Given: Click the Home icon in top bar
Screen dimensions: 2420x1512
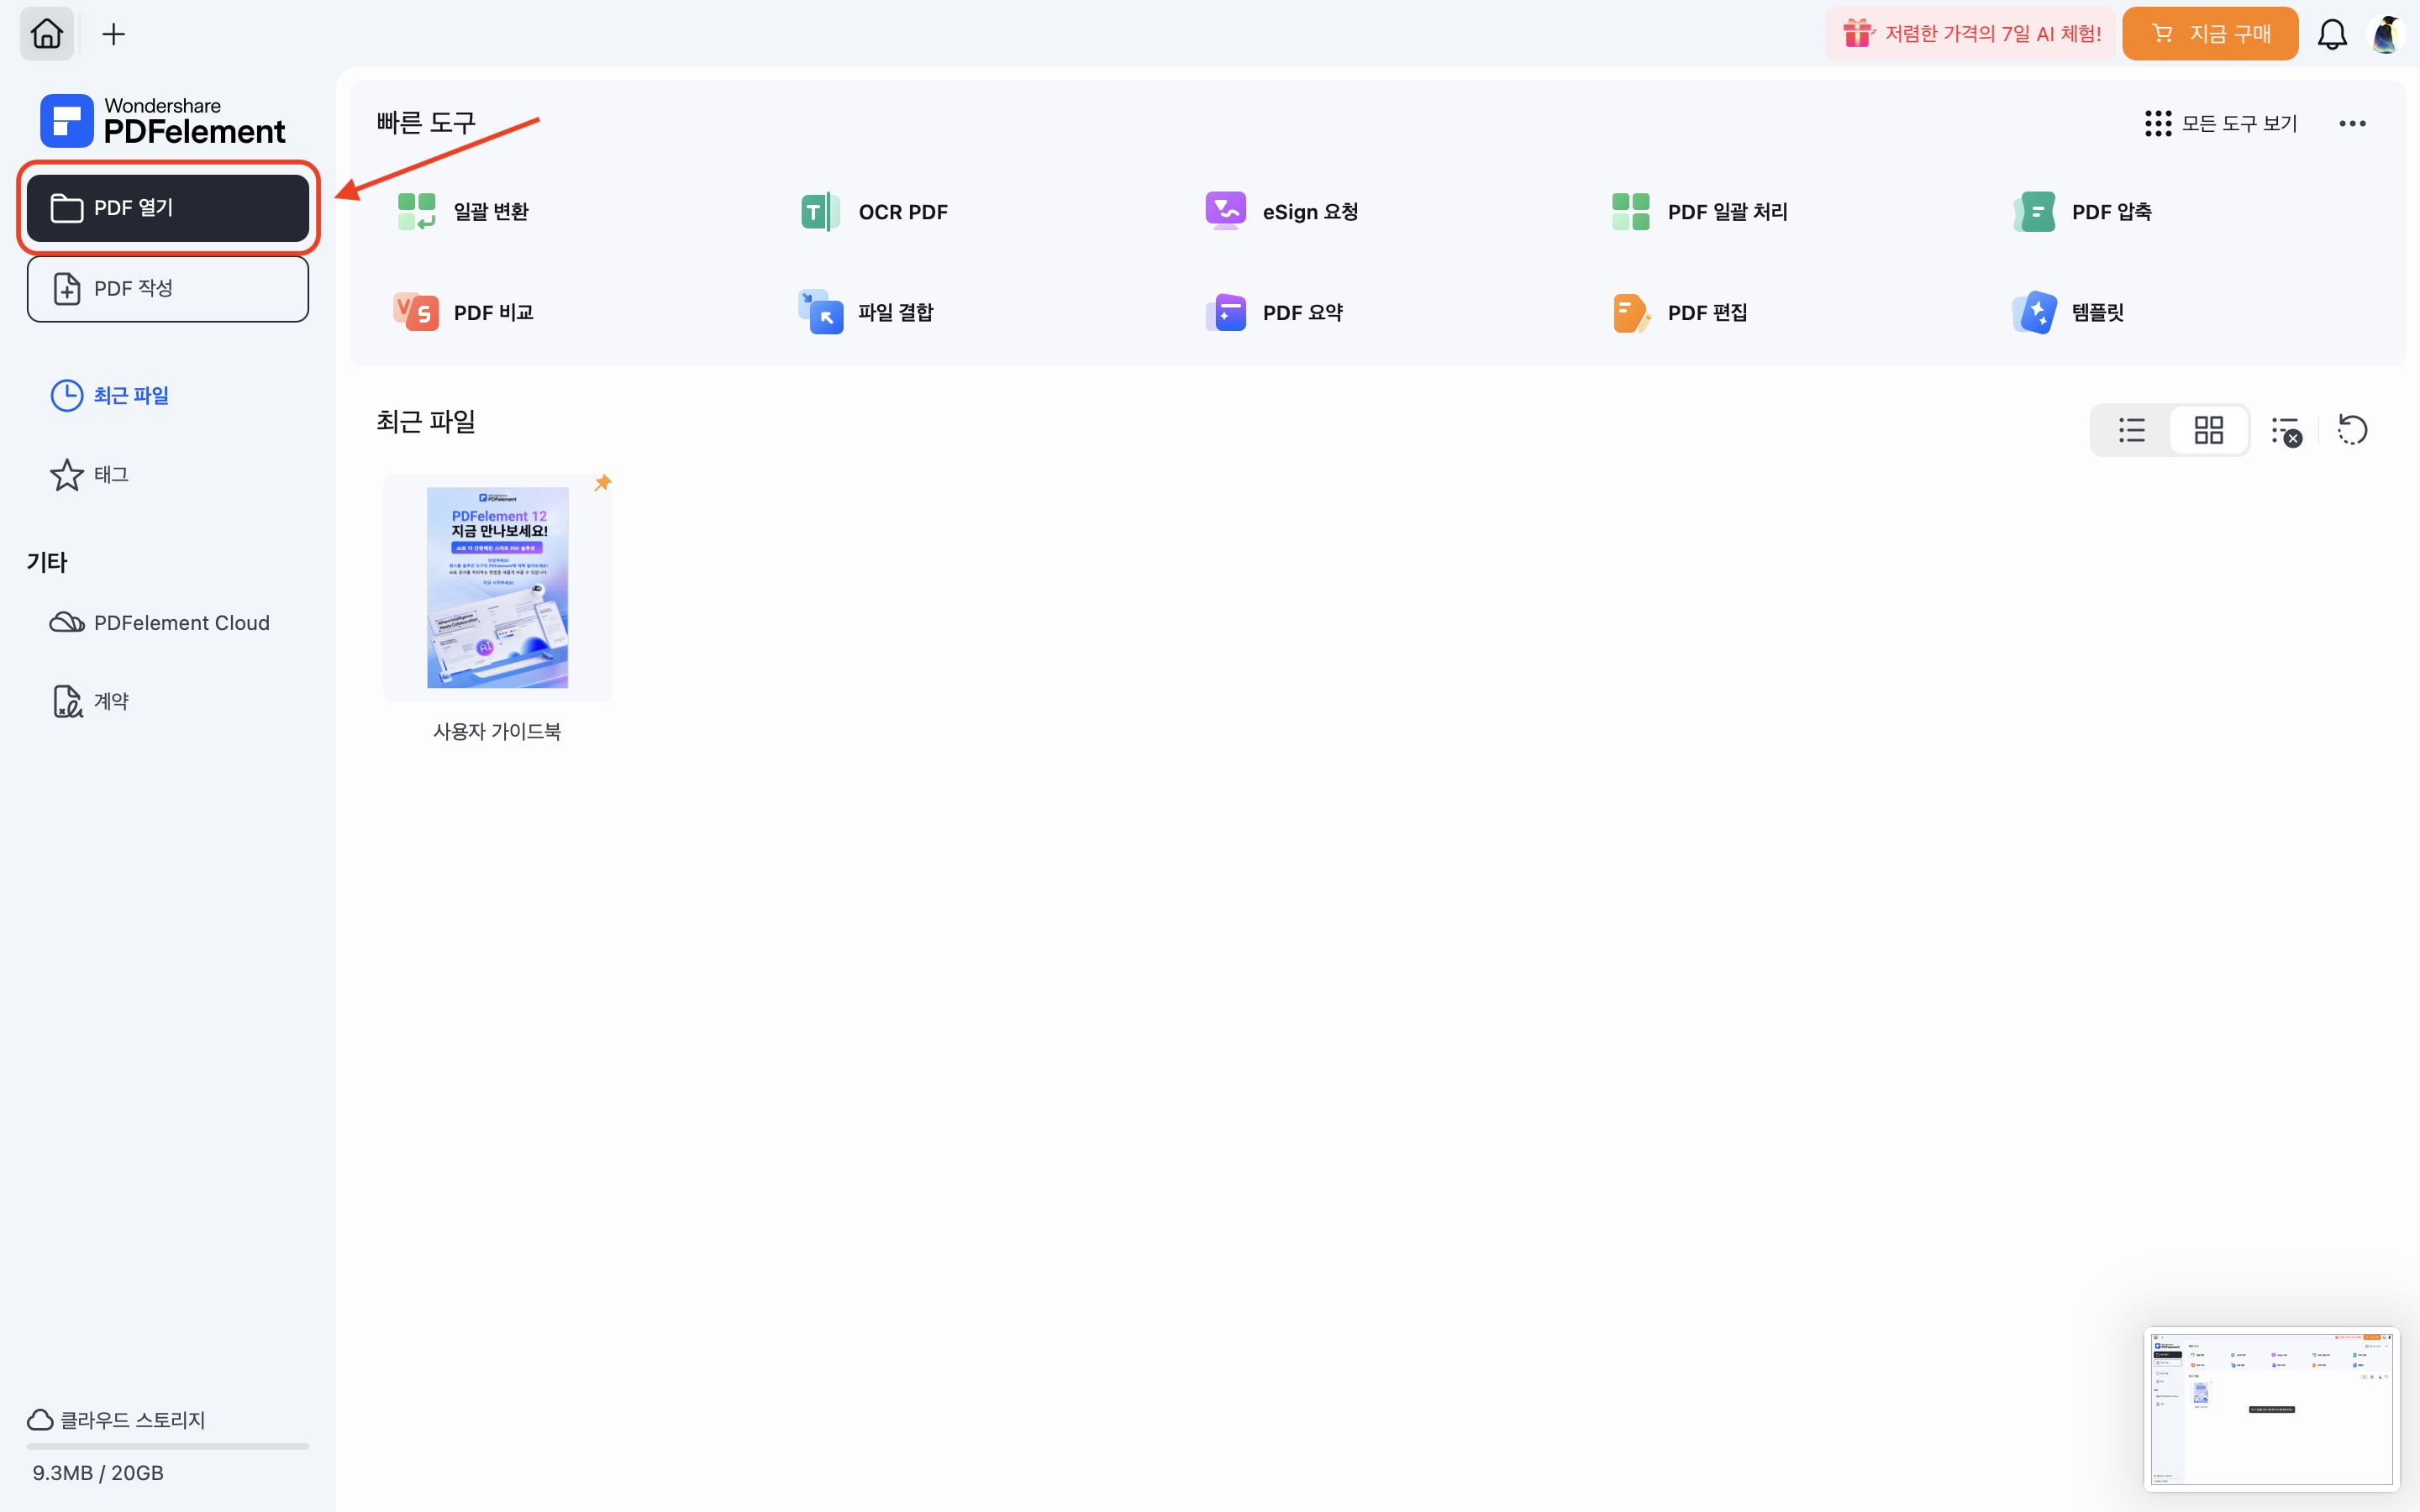Looking at the screenshot, I should point(47,34).
